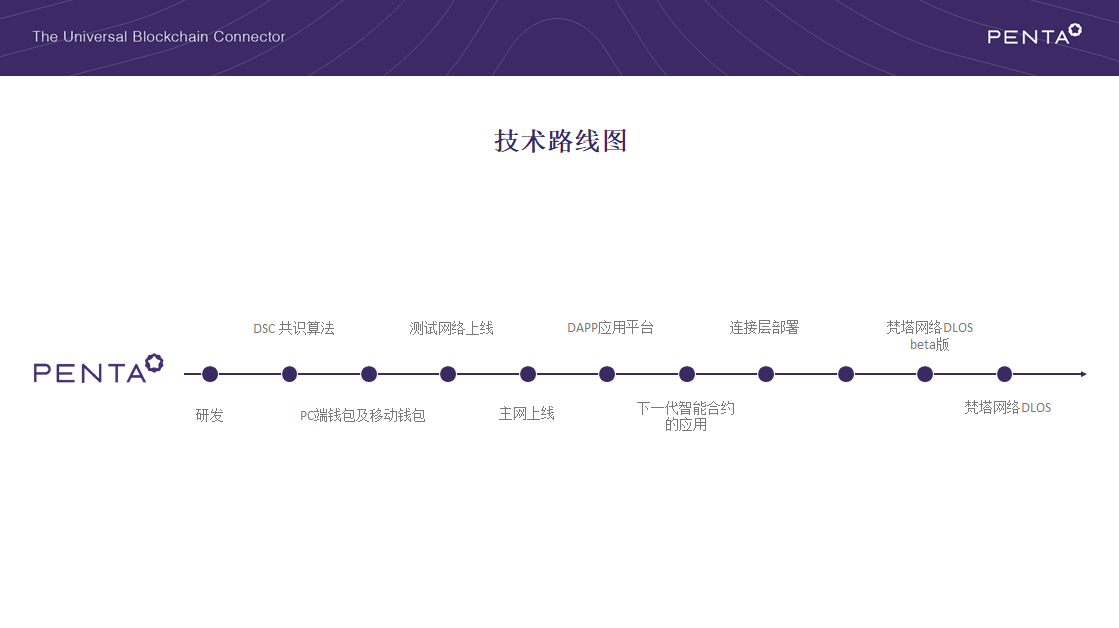Select the timeline dot below DSC 共识算法
This screenshot has width=1119, height=628.
tap(289, 374)
